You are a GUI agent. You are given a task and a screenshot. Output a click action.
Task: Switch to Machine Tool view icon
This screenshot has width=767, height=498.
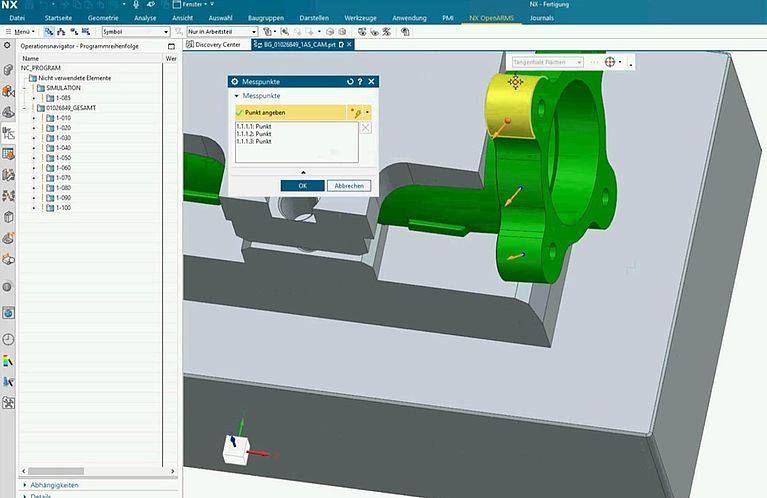(61, 32)
